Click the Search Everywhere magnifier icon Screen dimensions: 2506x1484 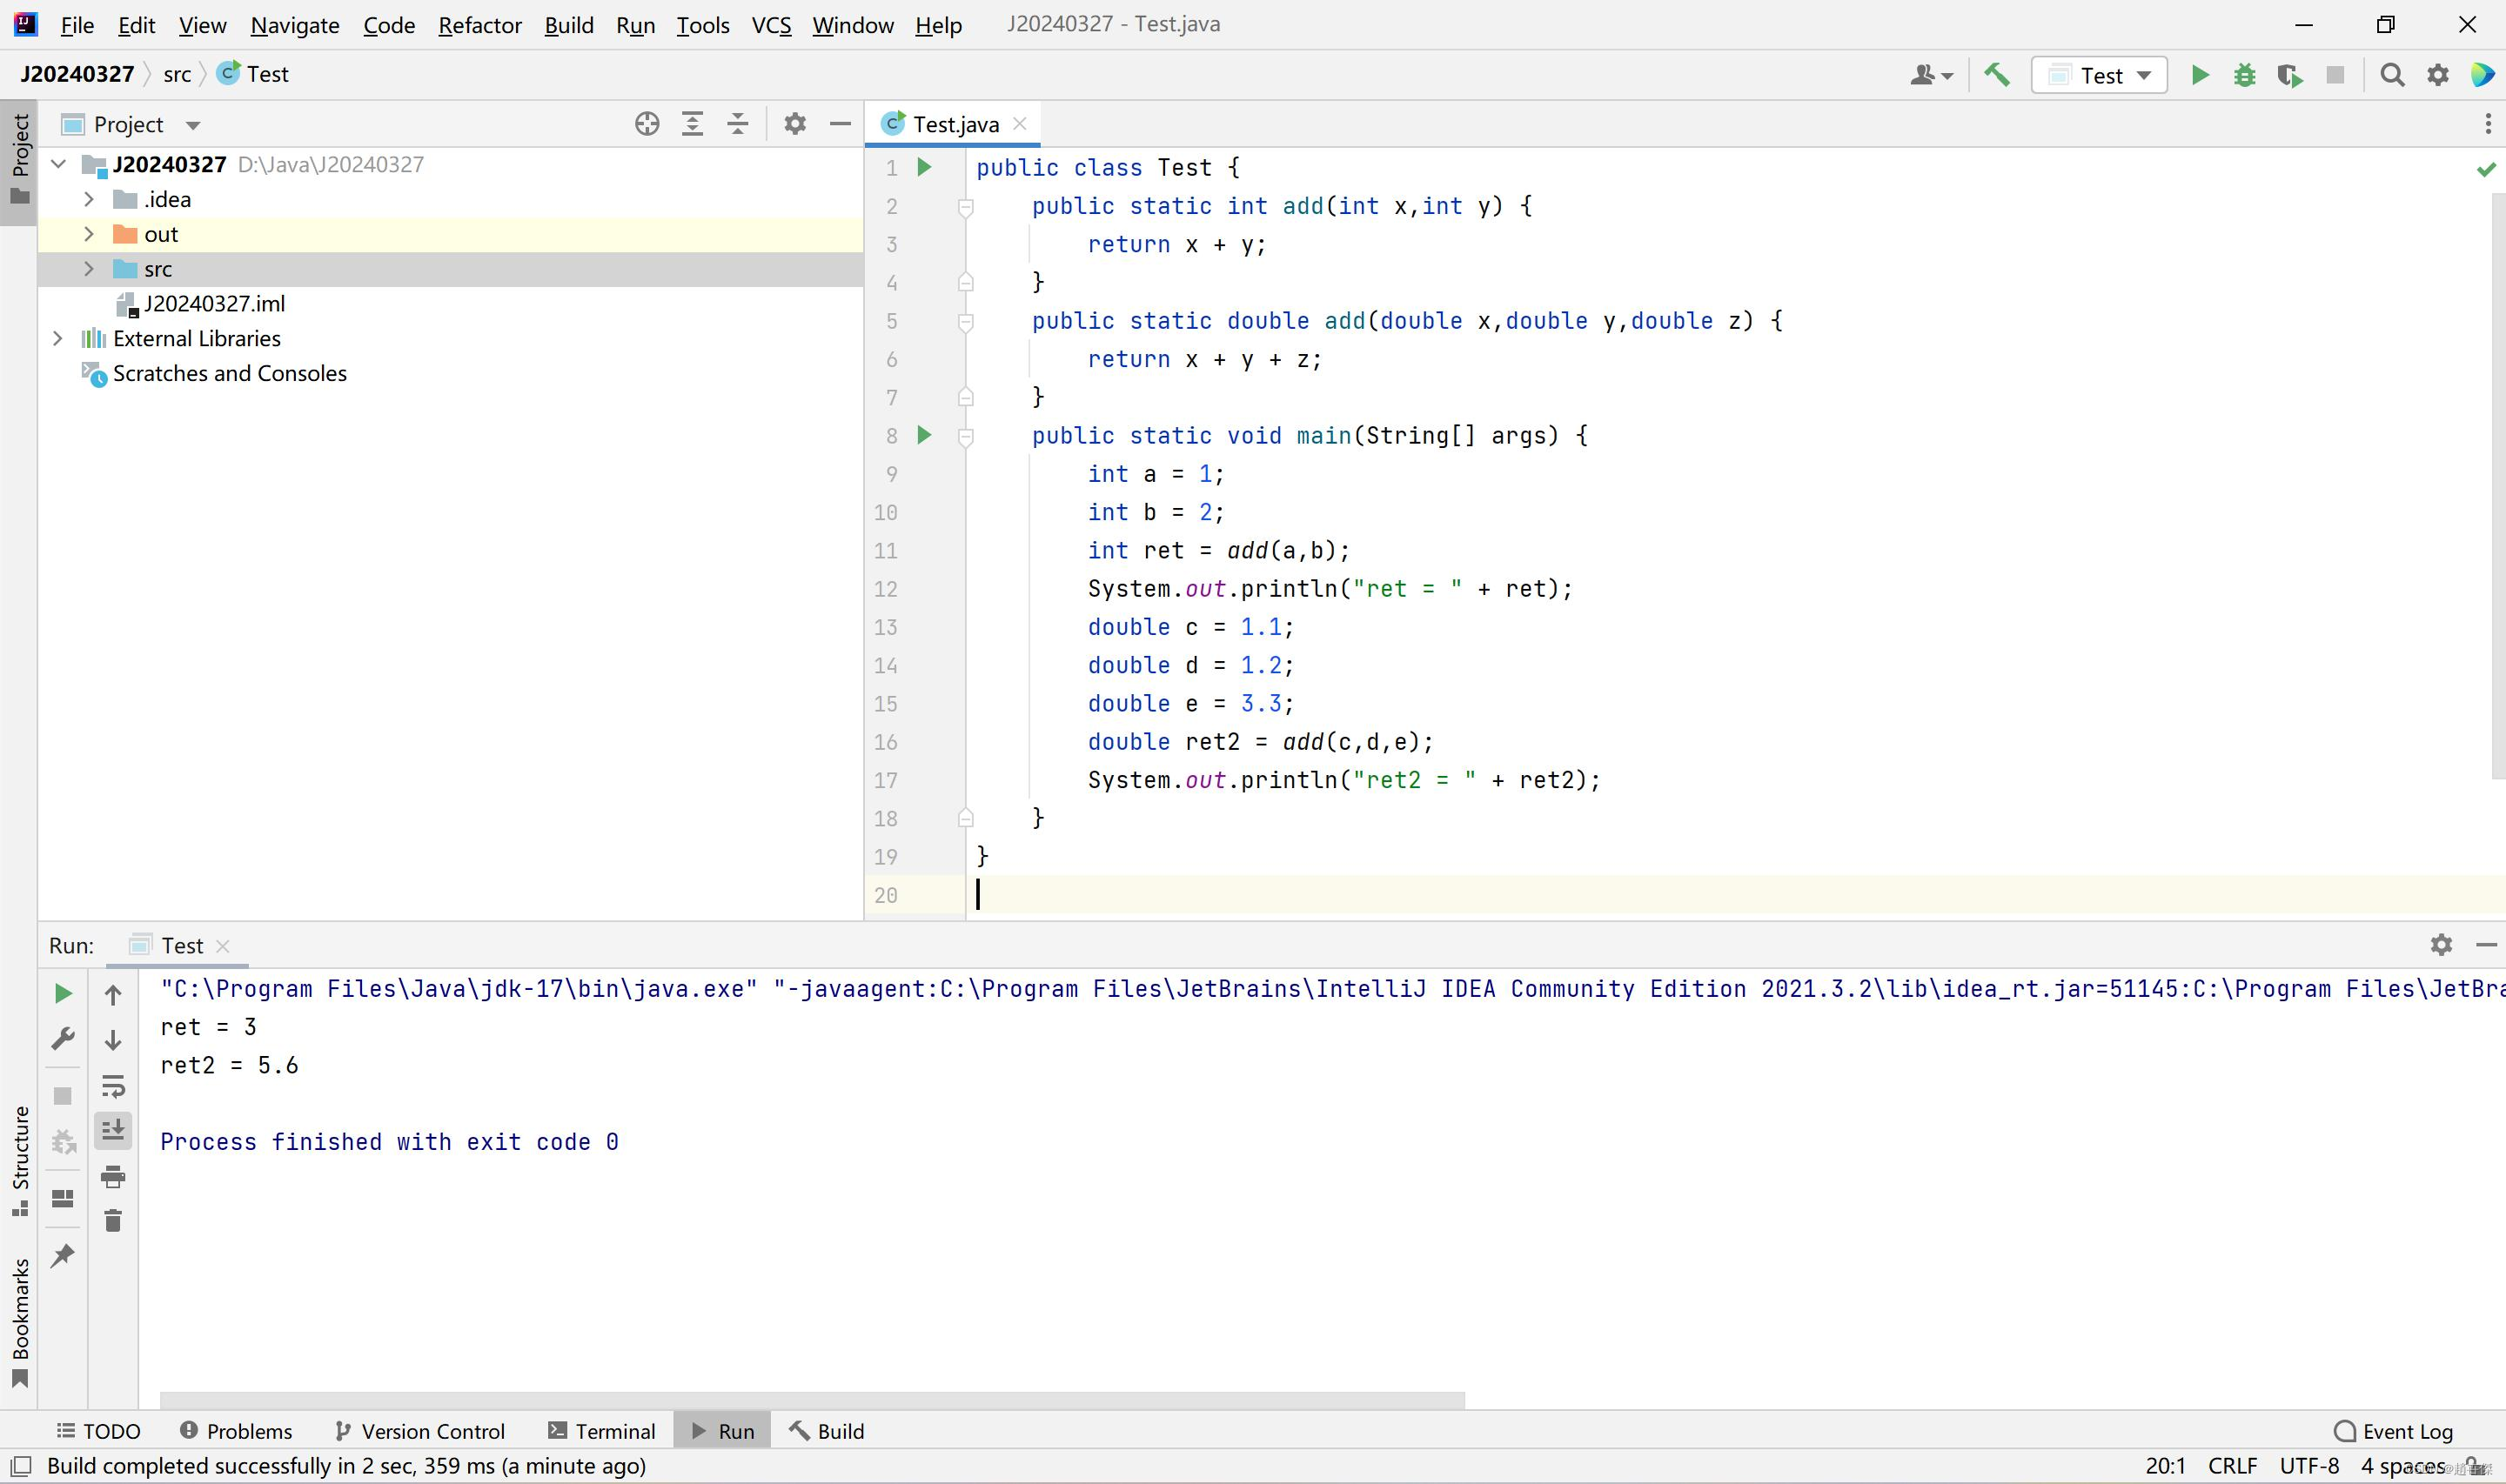(2392, 75)
